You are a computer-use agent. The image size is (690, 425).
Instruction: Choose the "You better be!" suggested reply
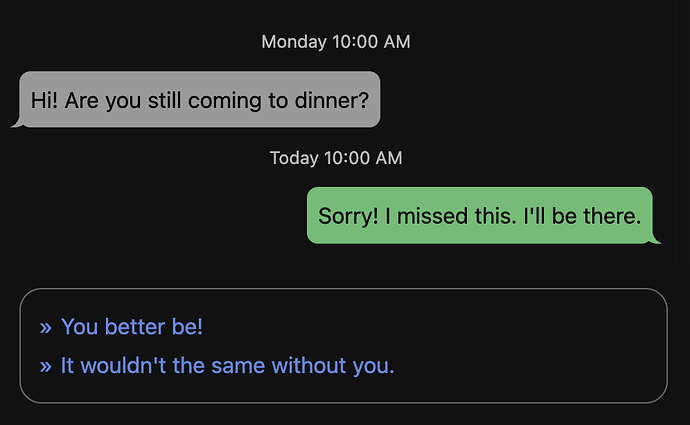pyautogui.click(x=132, y=327)
